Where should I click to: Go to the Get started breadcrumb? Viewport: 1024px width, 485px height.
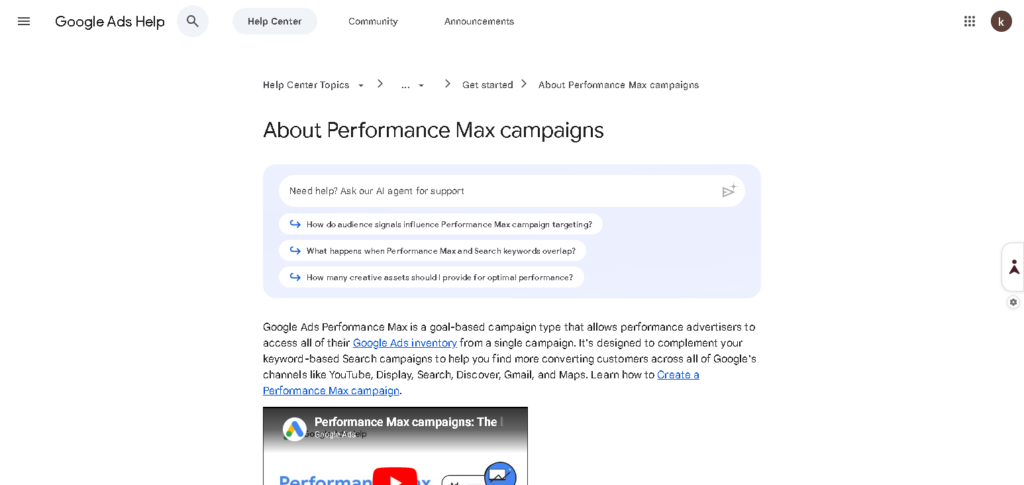[487, 85]
